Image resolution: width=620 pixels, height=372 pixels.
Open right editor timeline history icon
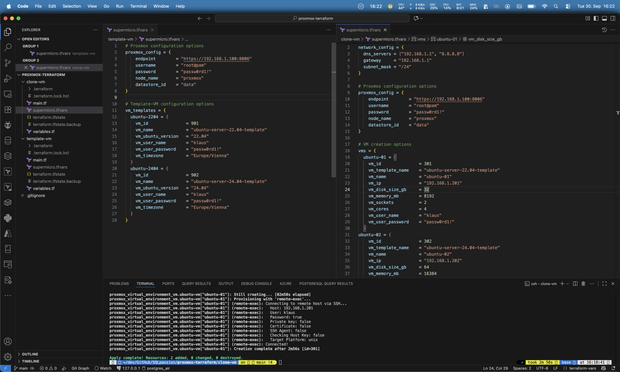(x=604, y=30)
